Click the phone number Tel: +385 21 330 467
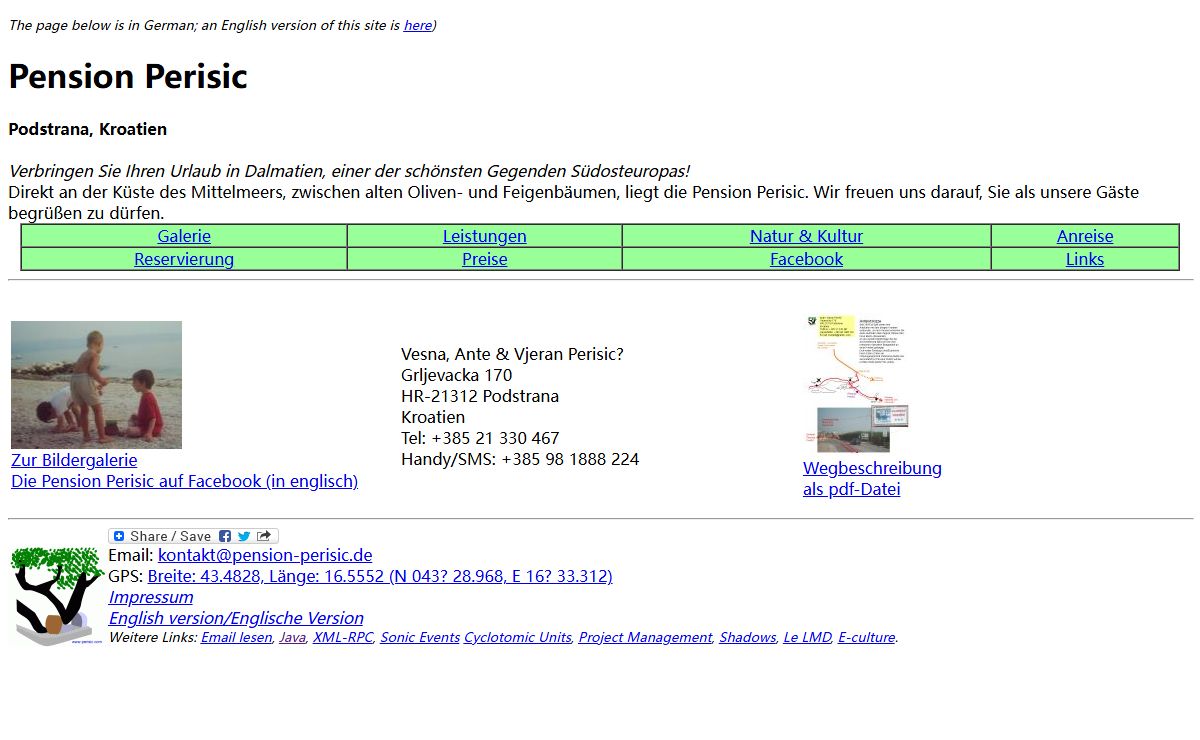This screenshot has width=1200, height=740. coord(480,438)
